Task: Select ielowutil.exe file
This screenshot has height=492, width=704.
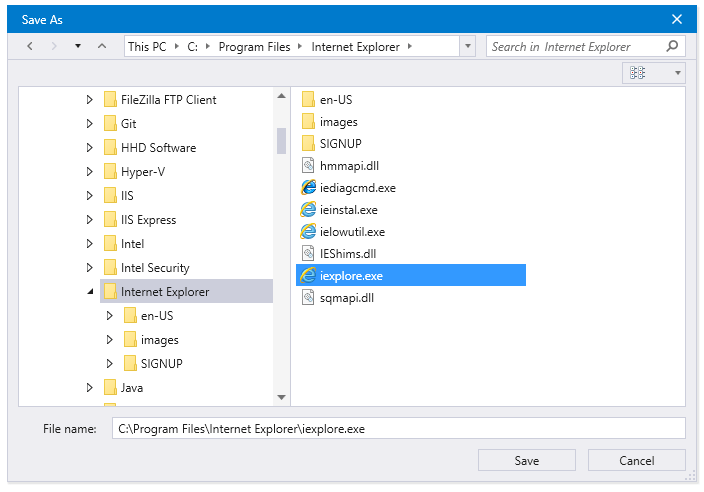Action: click(x=343, y=232)
